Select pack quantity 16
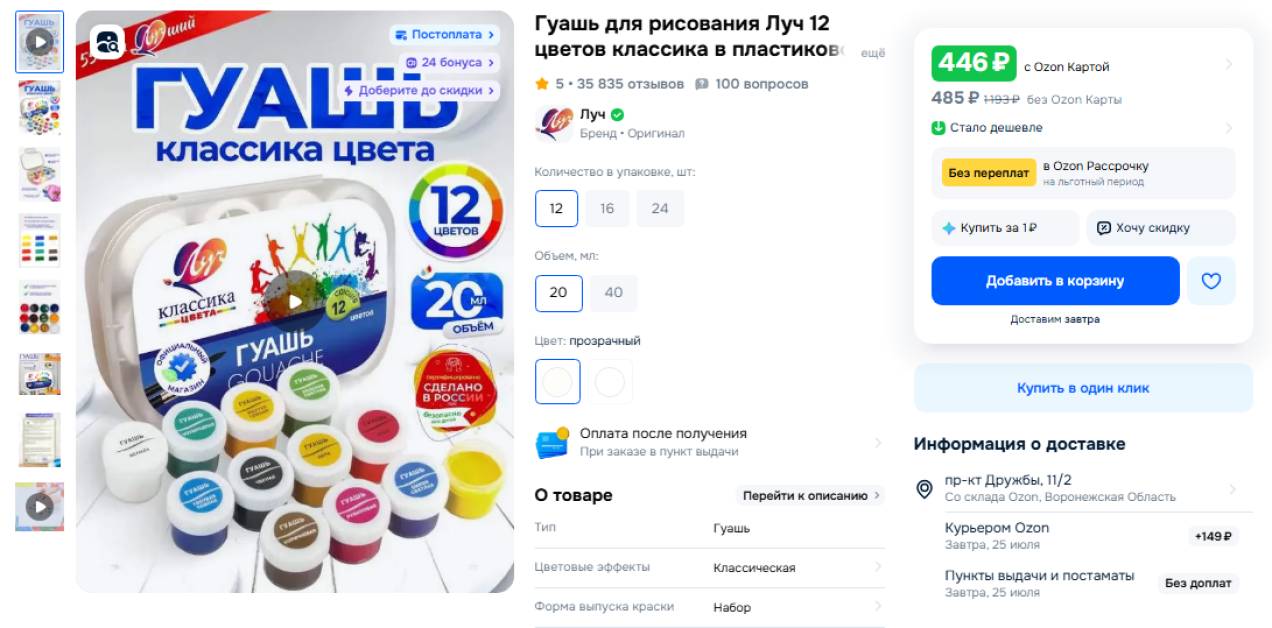 607,209
